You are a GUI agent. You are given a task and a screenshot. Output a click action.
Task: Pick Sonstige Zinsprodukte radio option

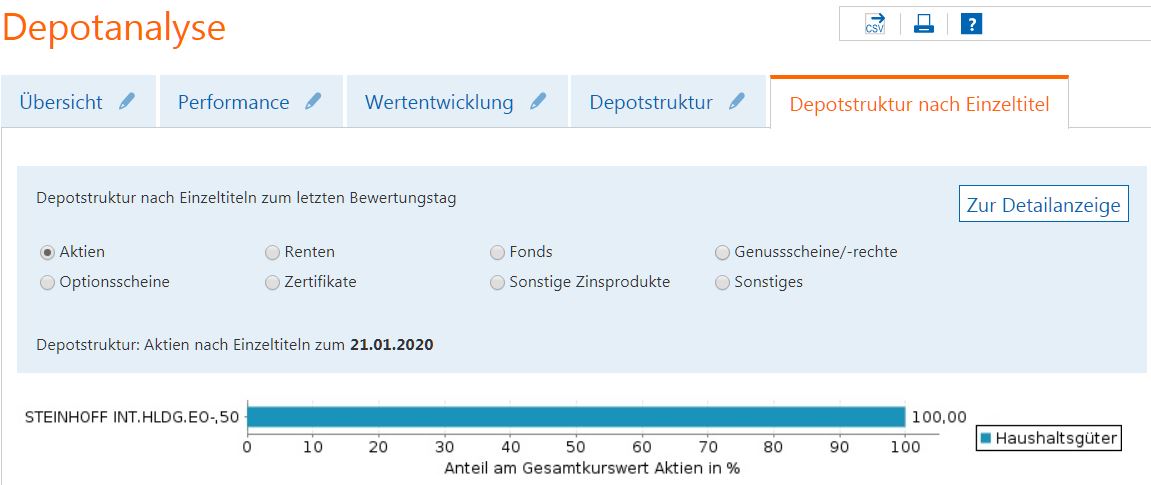coord(497,283)
